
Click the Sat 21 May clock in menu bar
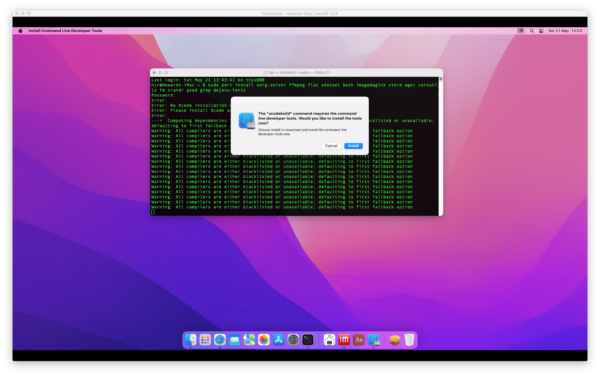coord(565,31)
